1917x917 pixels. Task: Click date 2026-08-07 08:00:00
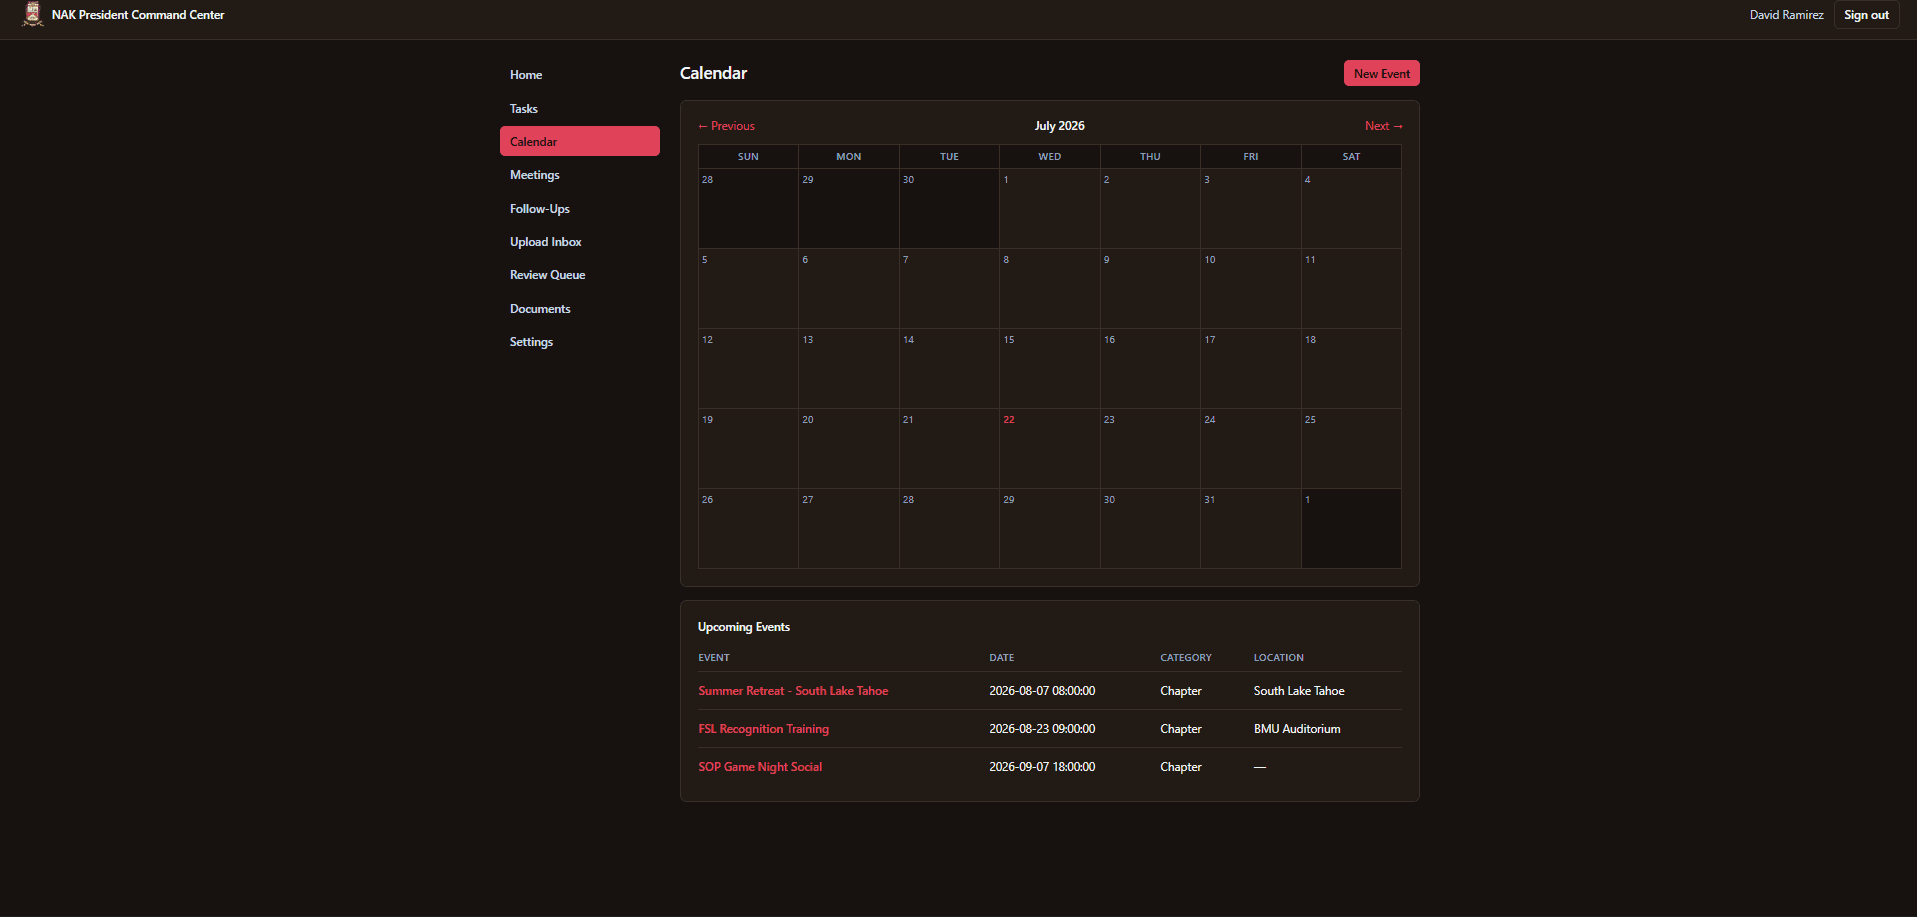(x=1042, y=691)
